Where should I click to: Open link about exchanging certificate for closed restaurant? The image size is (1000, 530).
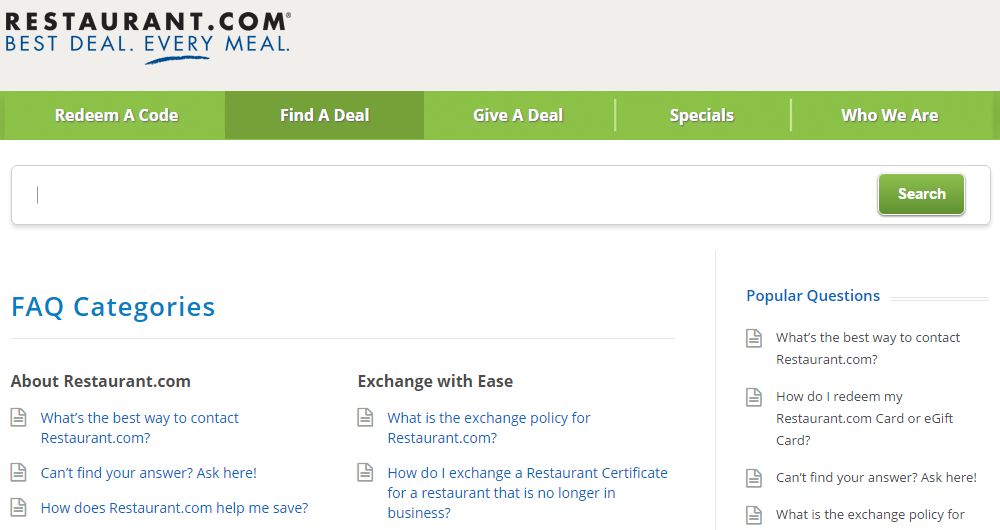[527, 493]
